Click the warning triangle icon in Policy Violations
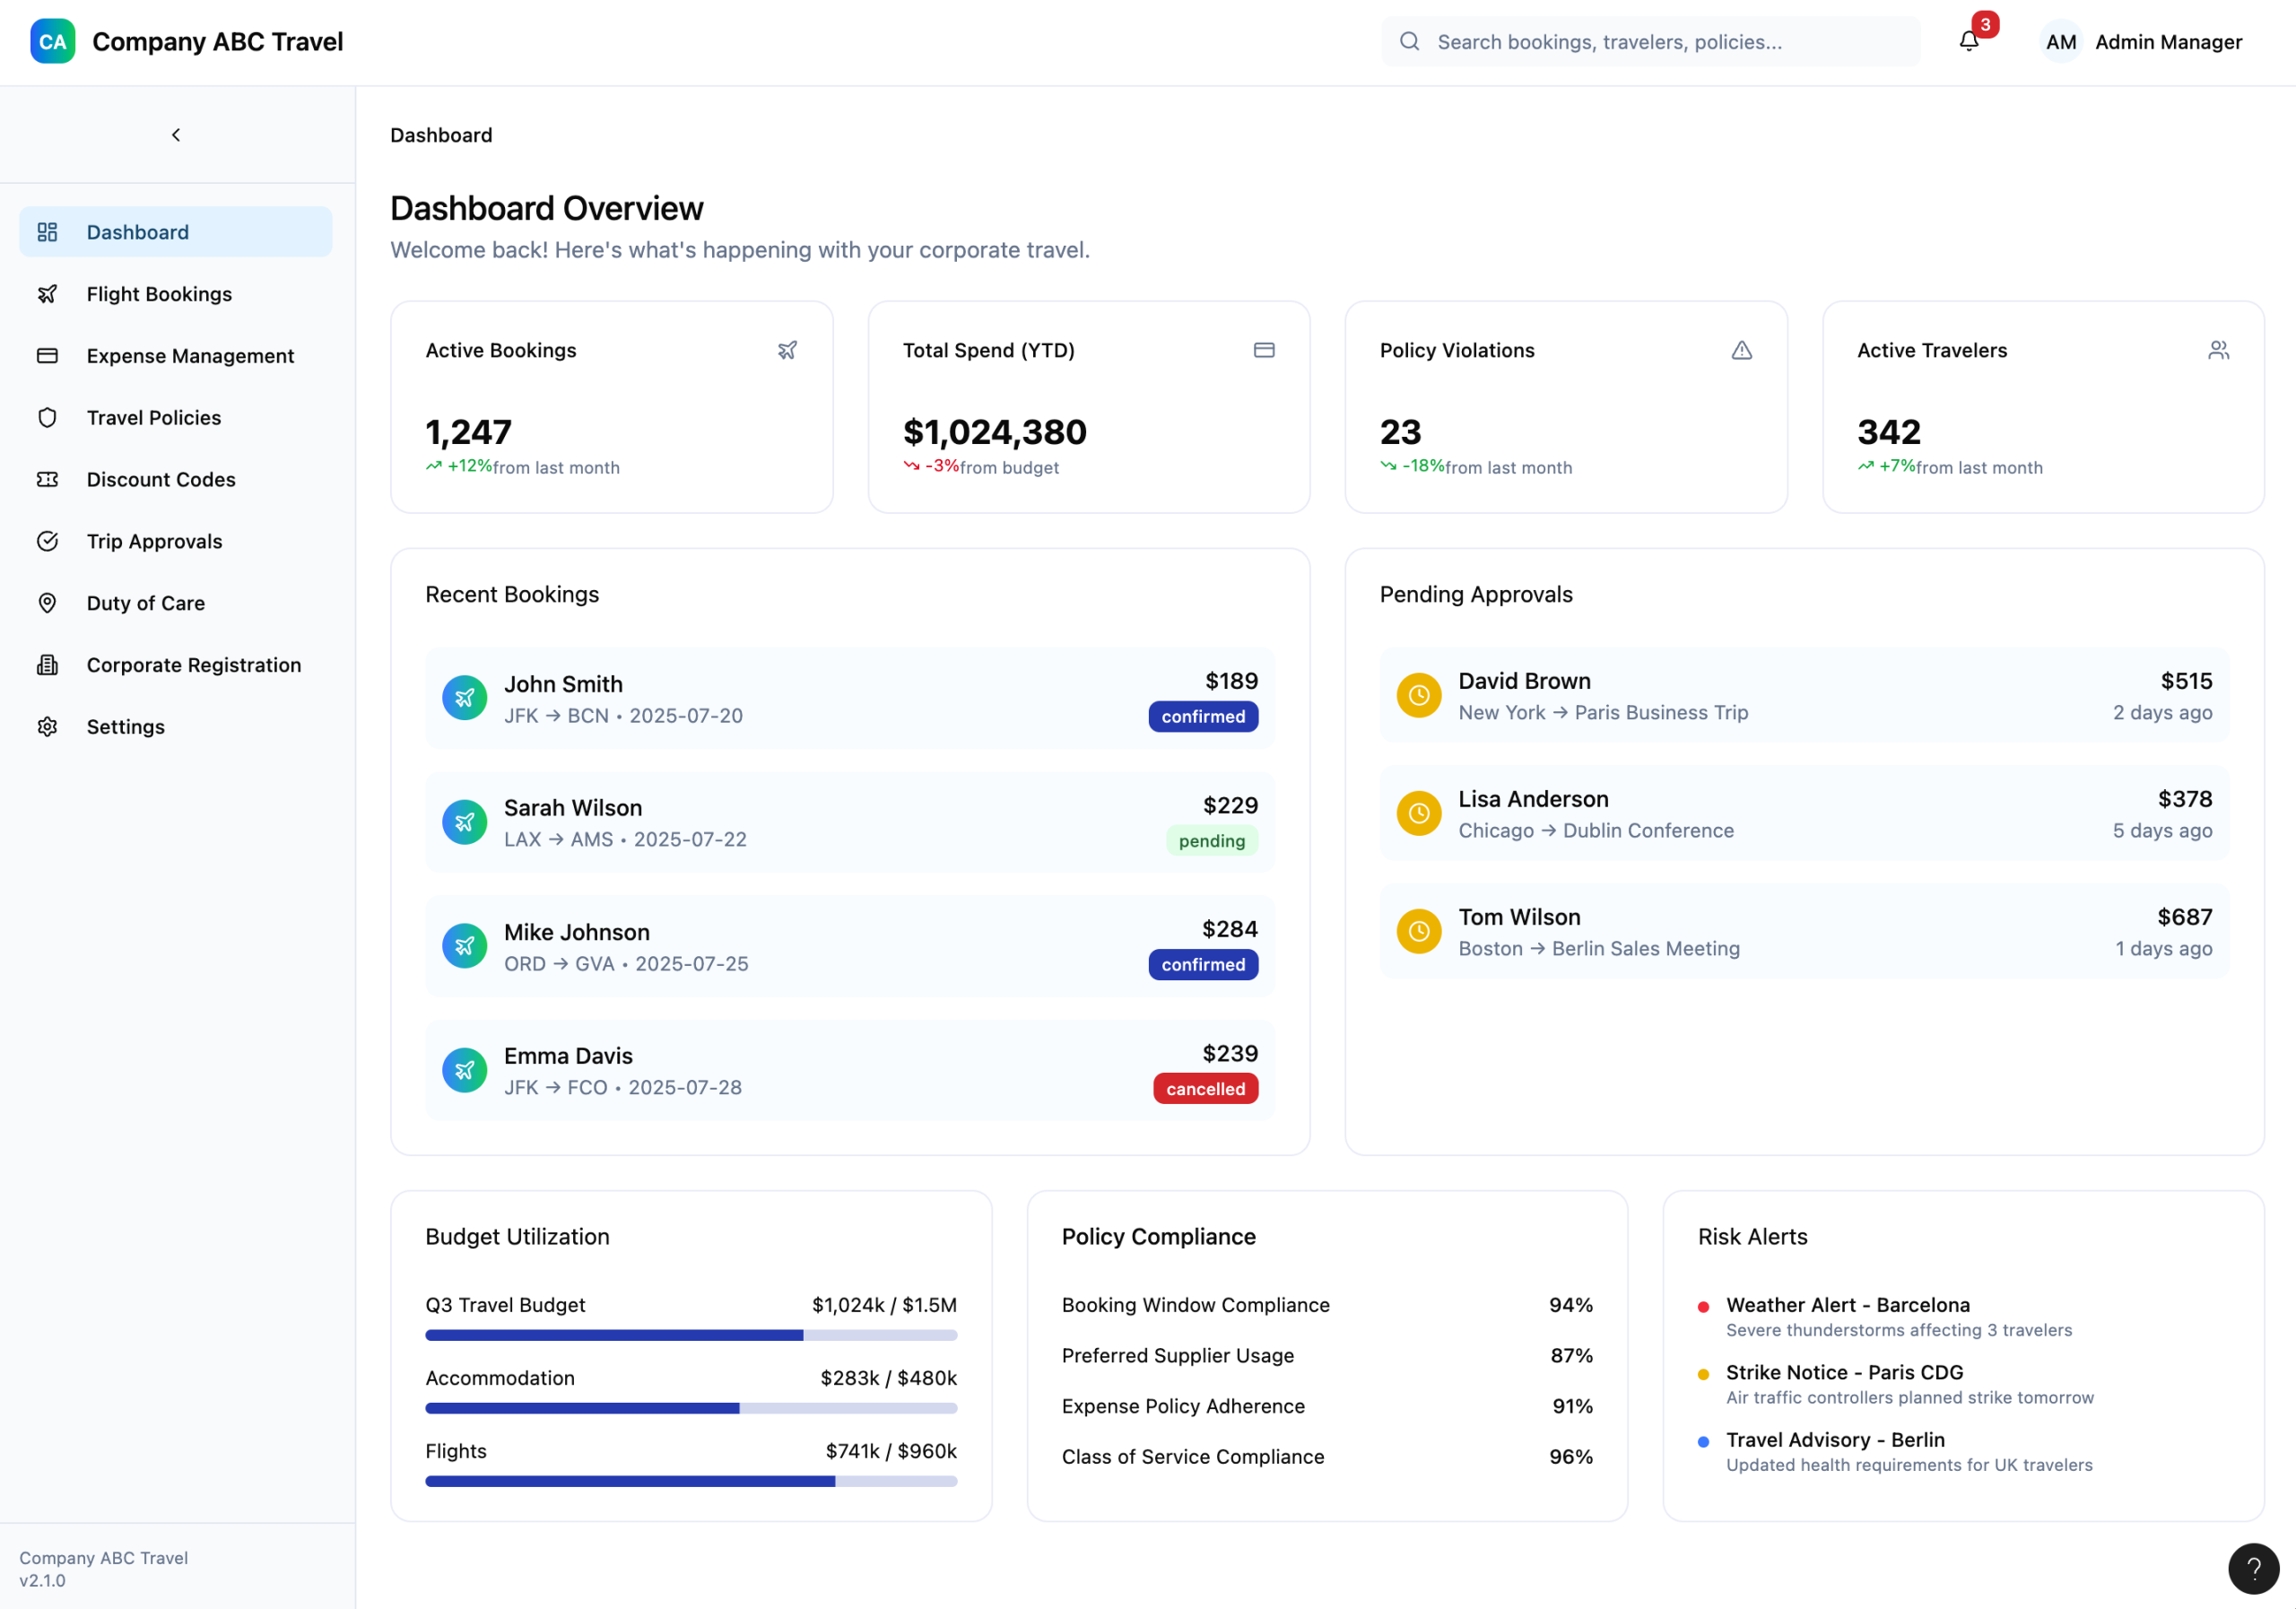This screenshot has width=2296, height=1609. coord(1741,350)
